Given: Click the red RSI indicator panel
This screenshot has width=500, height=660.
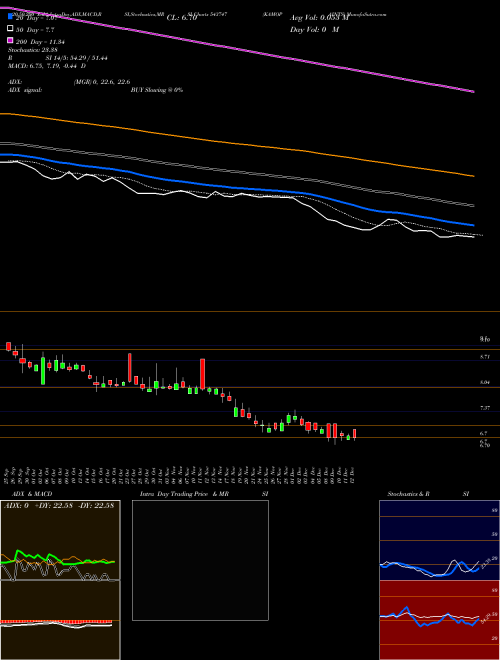Looking at the screenshot, I should [x=439, y=620].
